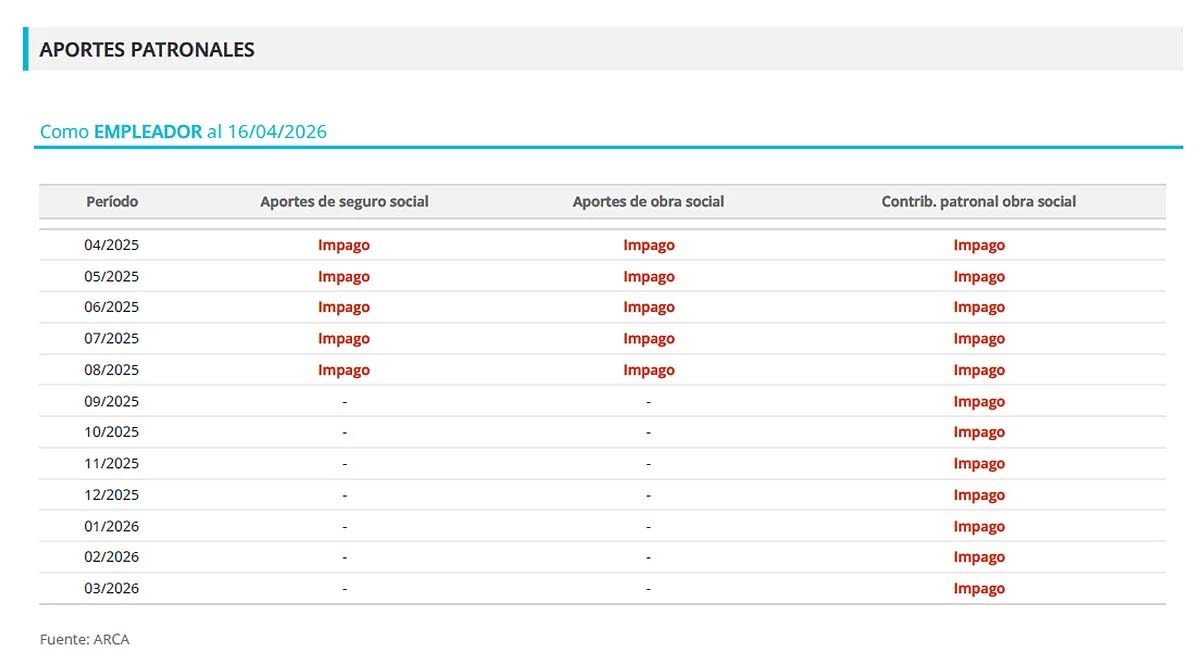The image size is (1200, 665).
Task: Select the 07/2025 period cell
Action: [x=112, y=339]
